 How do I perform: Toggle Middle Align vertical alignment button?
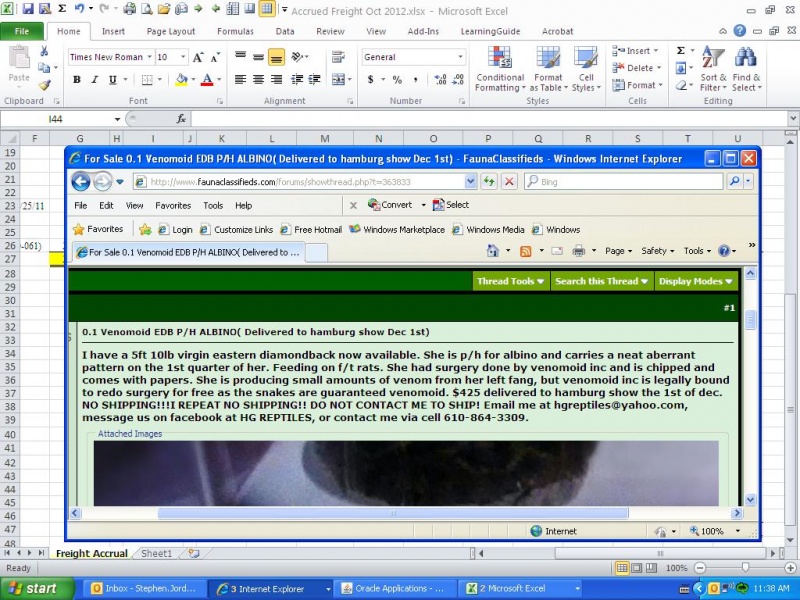pos(259,57)
